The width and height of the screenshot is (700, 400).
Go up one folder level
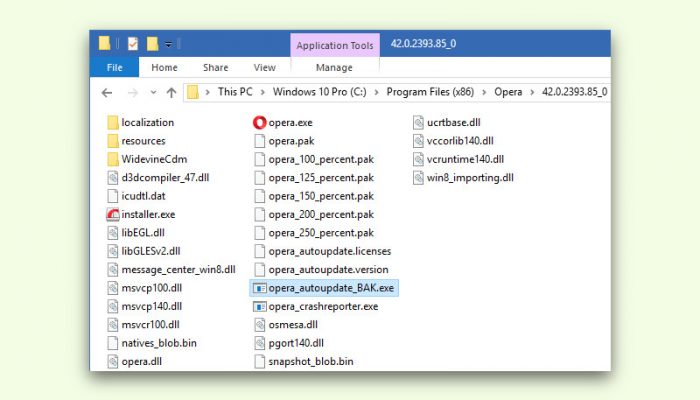(x=171, y=92)
